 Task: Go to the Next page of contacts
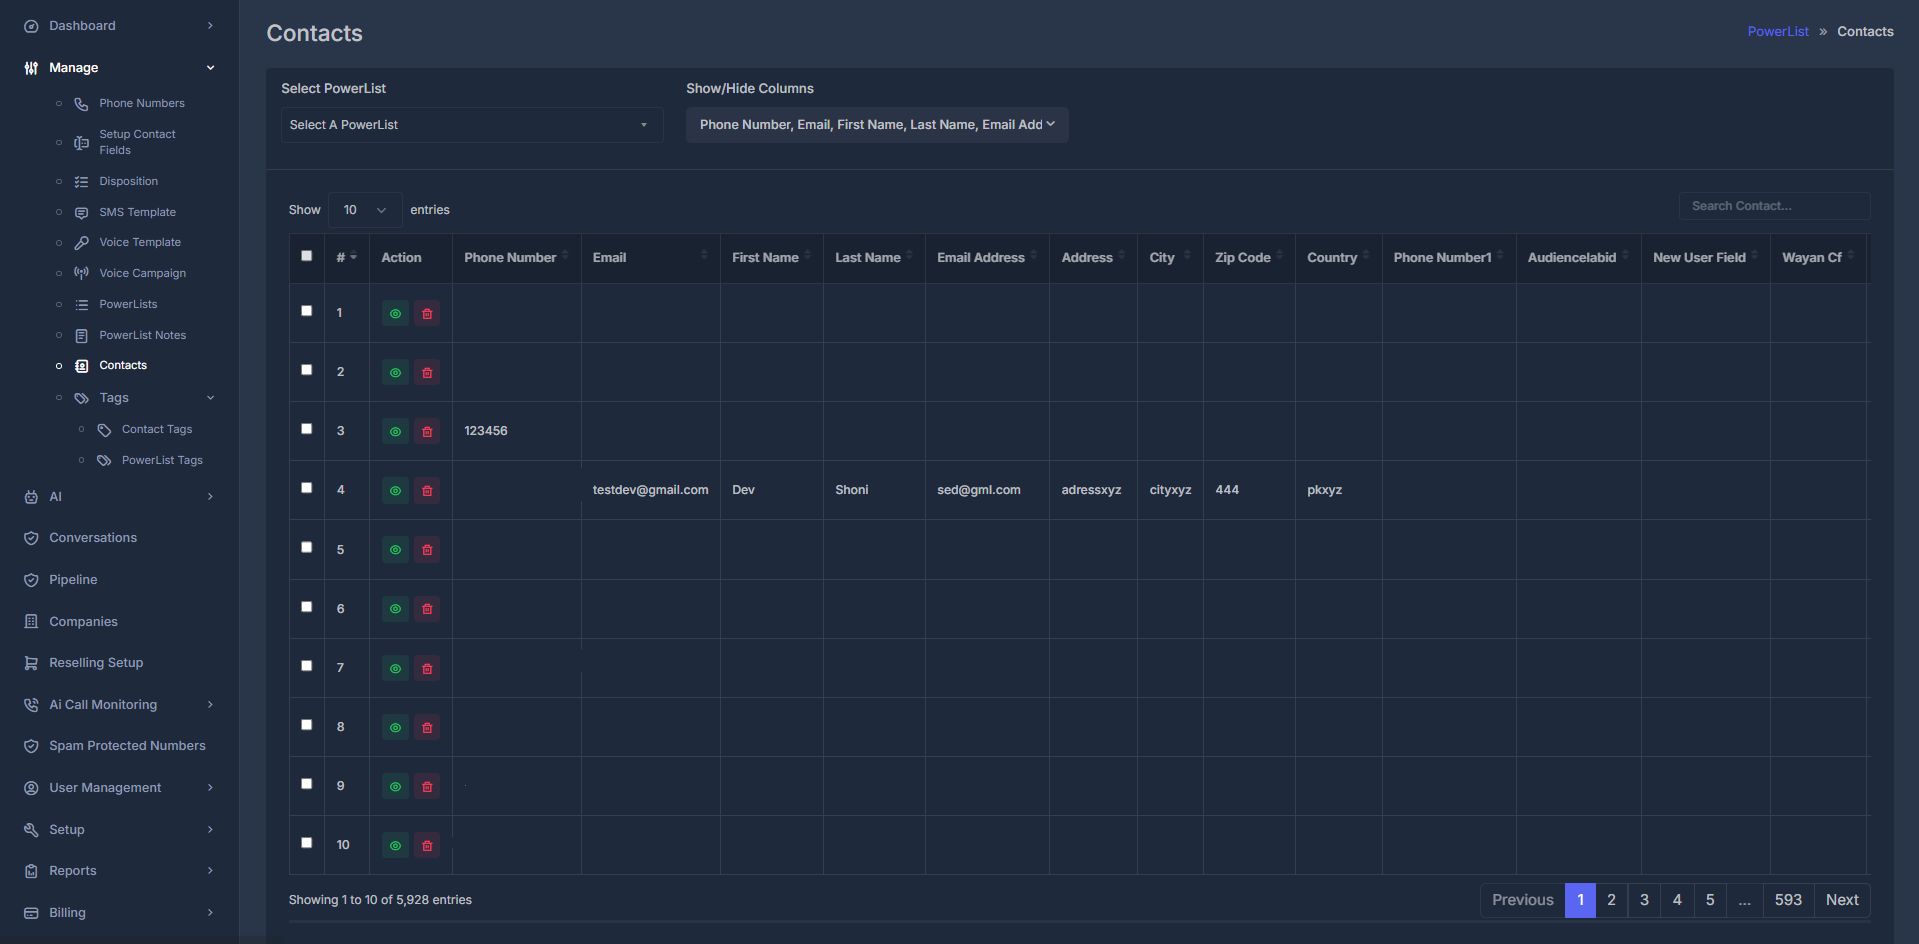tap(1841, 899)
